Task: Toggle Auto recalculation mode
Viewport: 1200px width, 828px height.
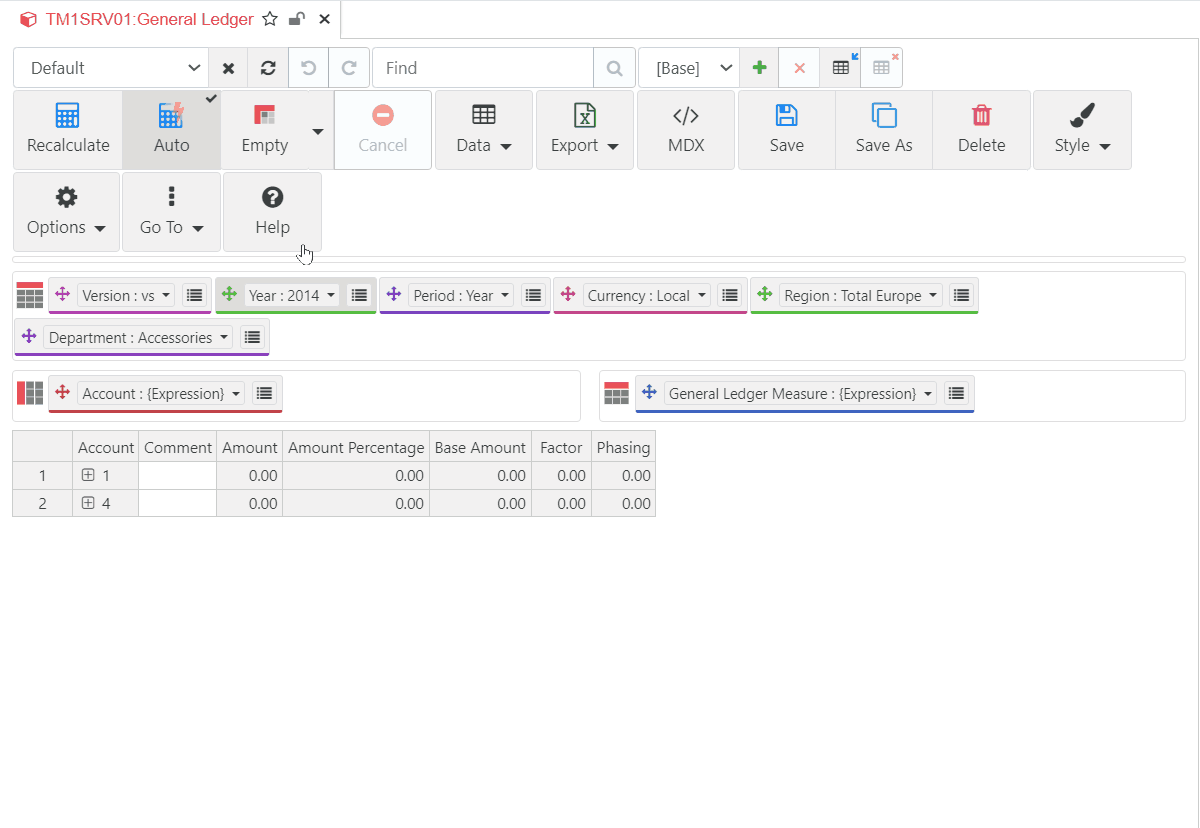Action: tap(172, 130)
